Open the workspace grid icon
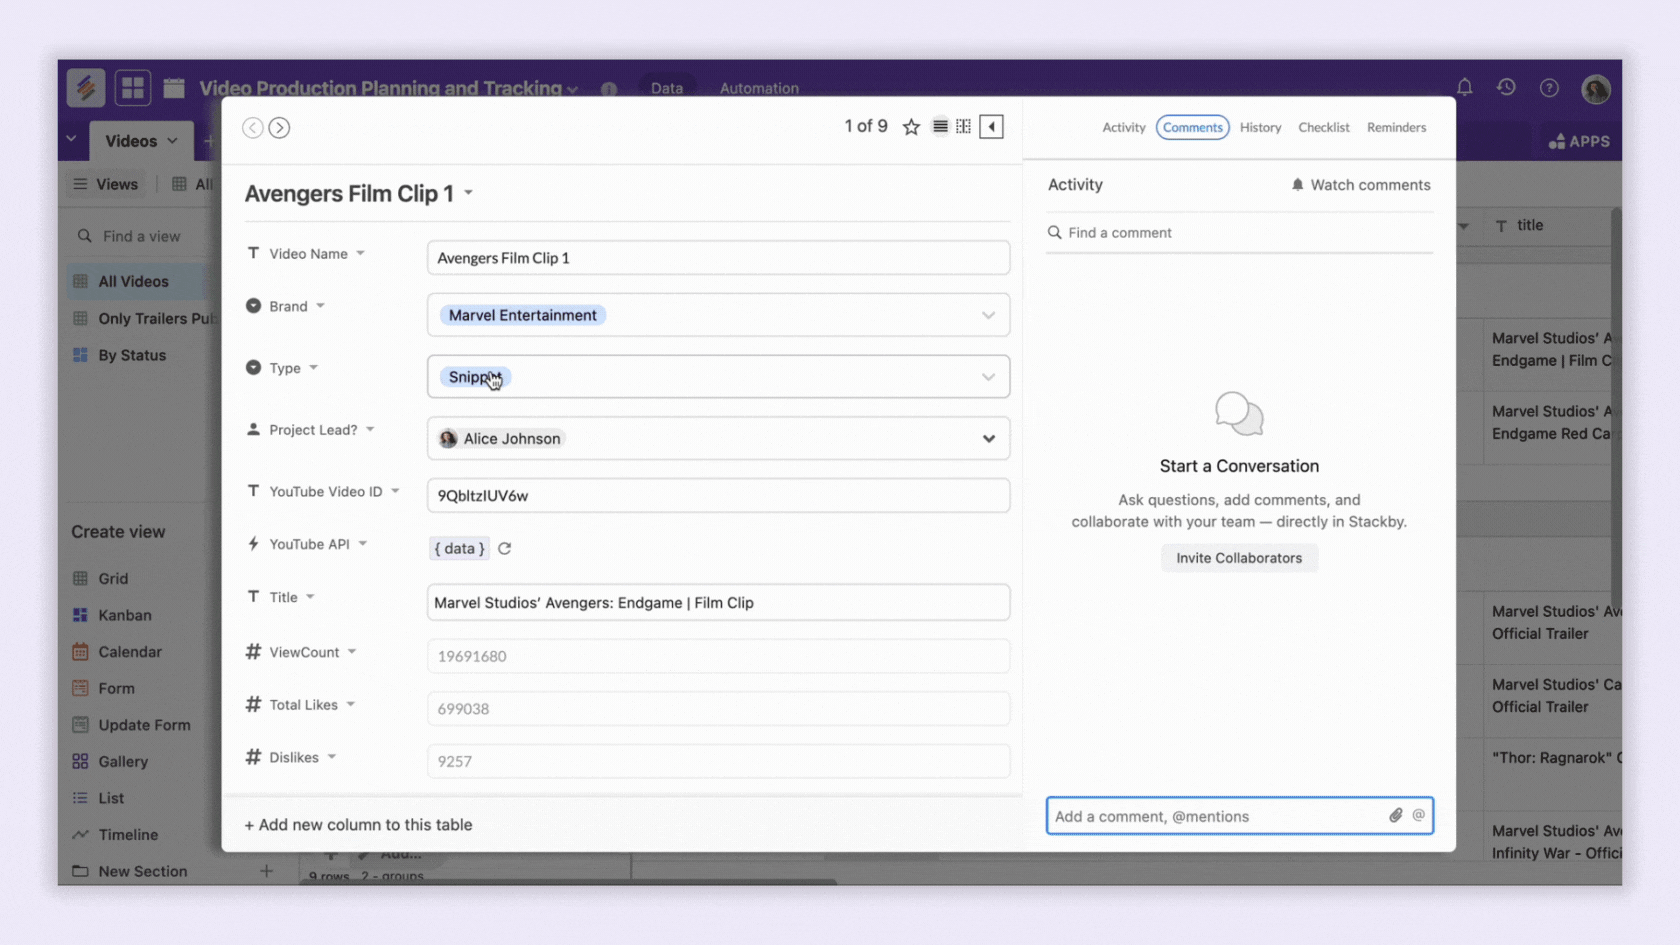 (x=132, y=88)
